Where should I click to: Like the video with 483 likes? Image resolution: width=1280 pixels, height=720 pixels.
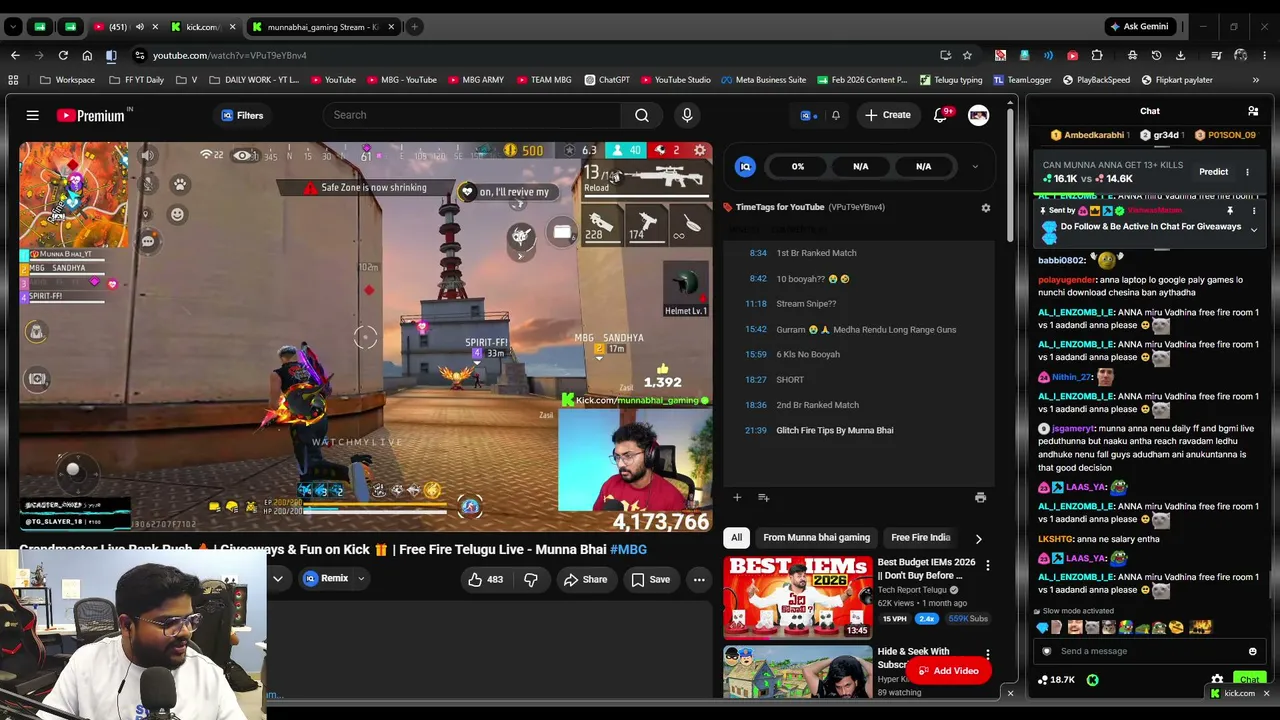(x=485, y=579)
